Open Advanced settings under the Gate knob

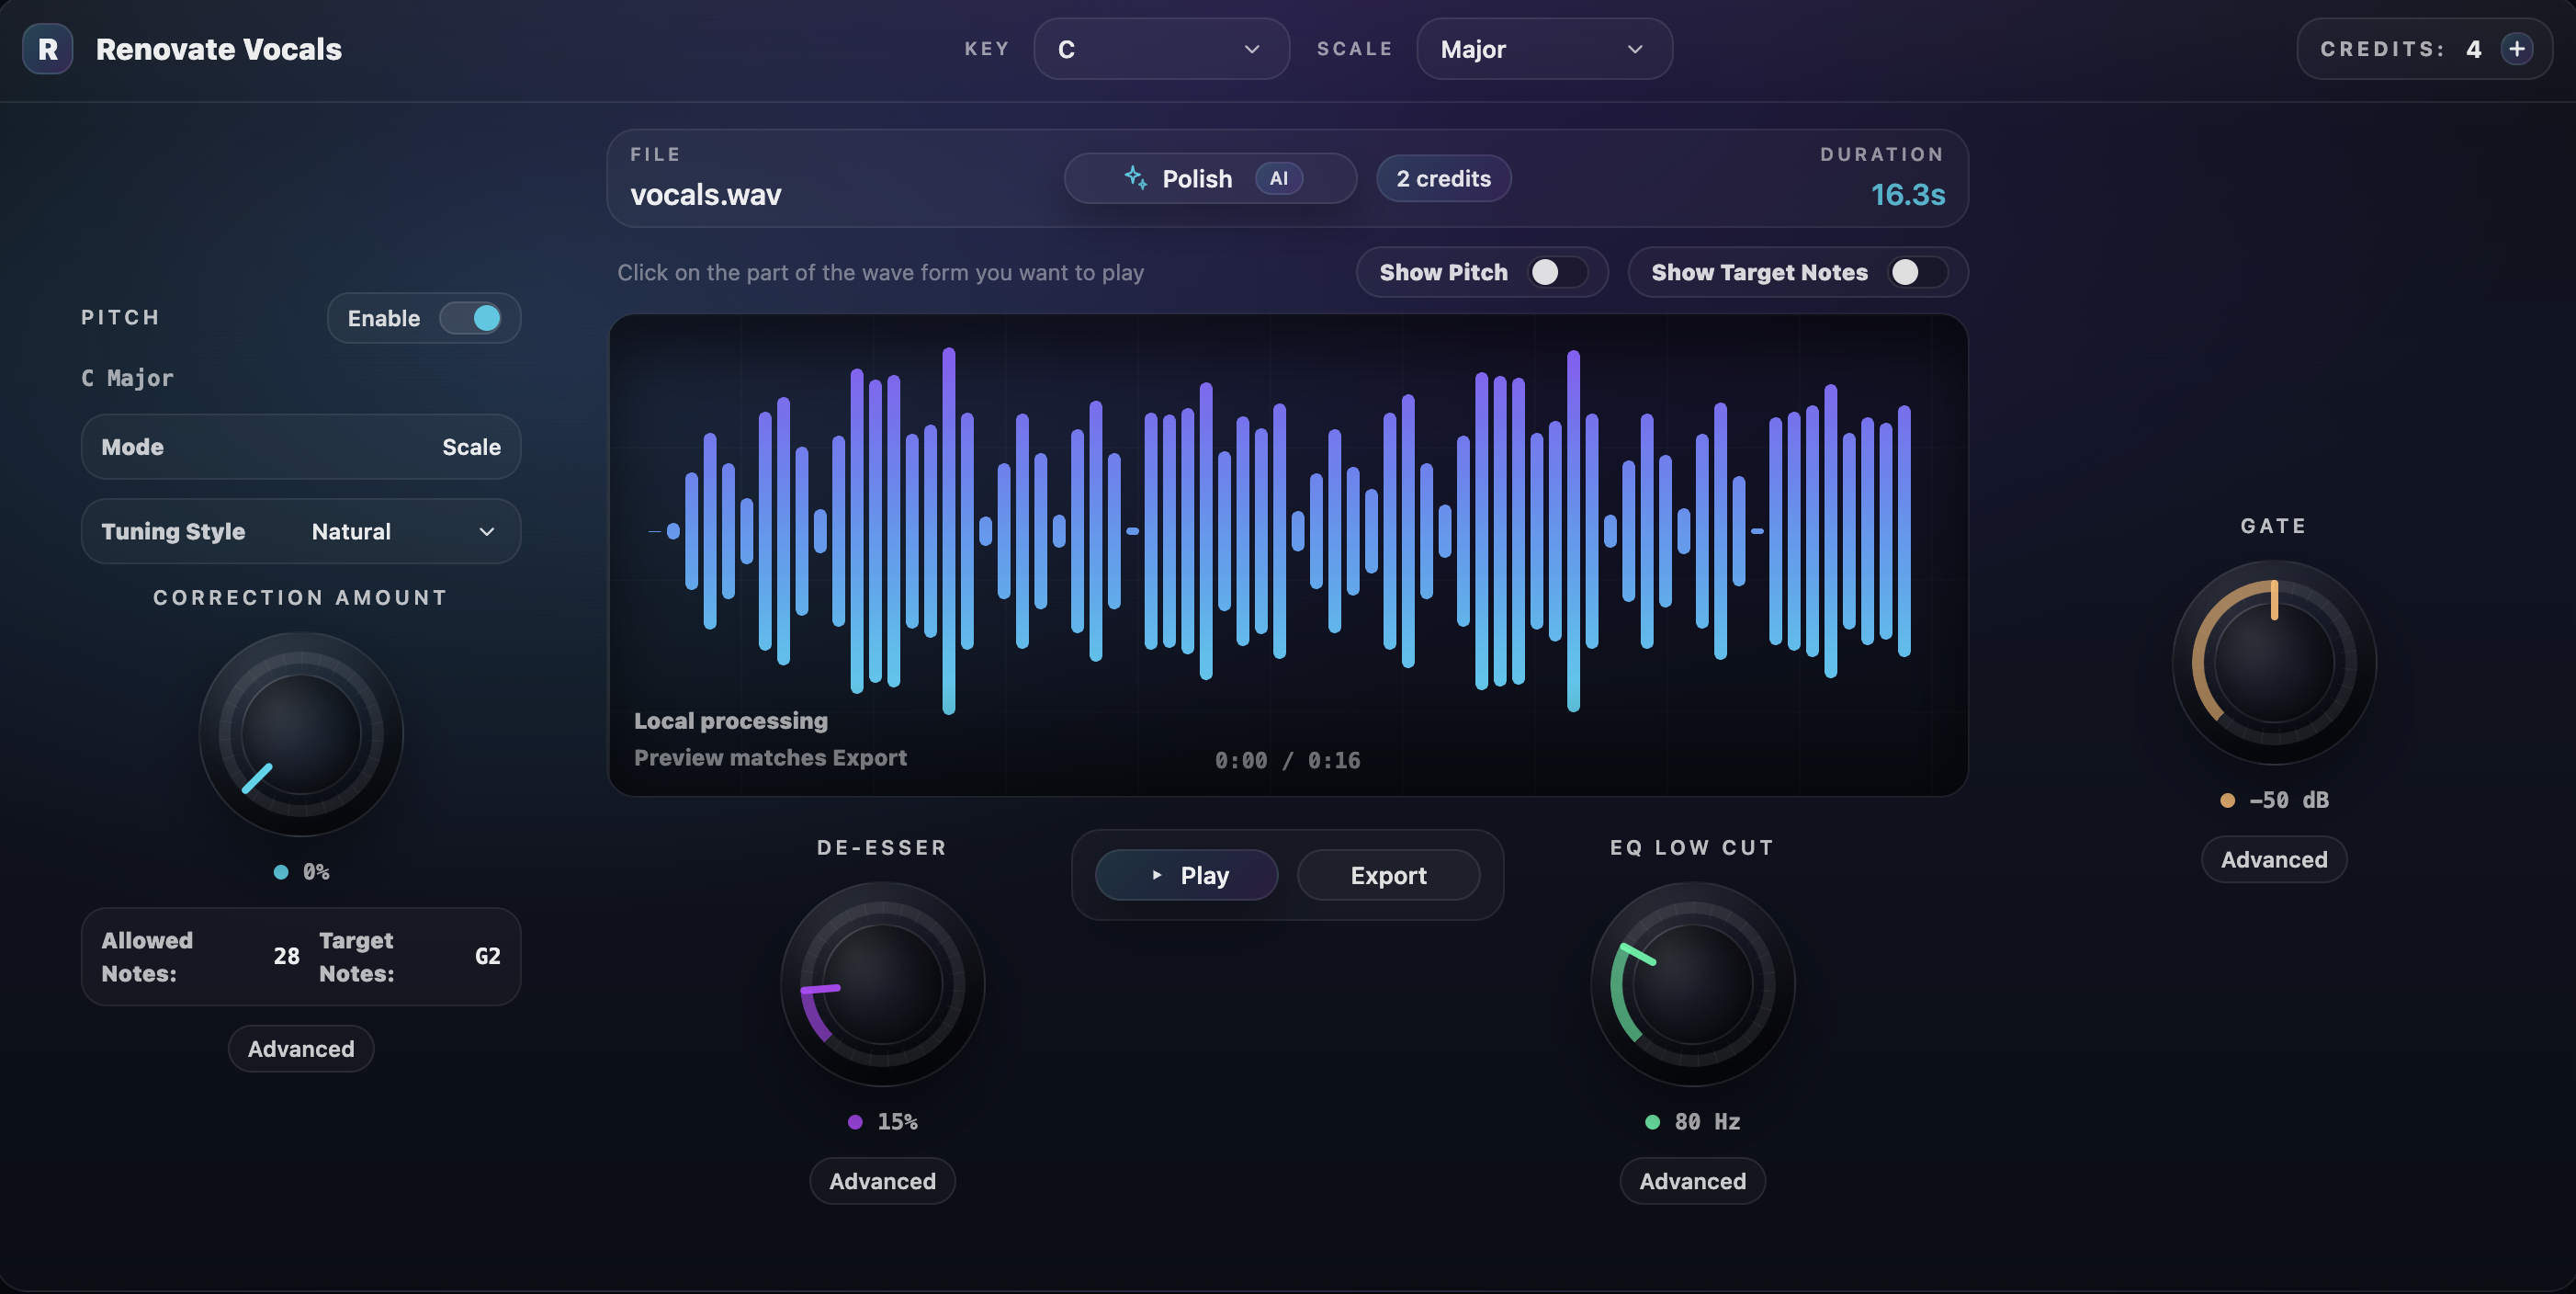pyautogui.click(x=2273, y=859)
